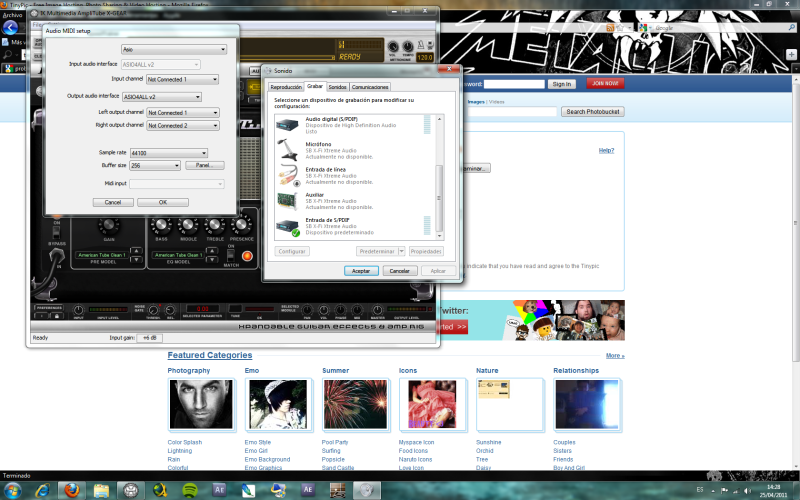Click the metronome icon at top of AmpliTube
The image size is (800, 500).
coord(421,45)
